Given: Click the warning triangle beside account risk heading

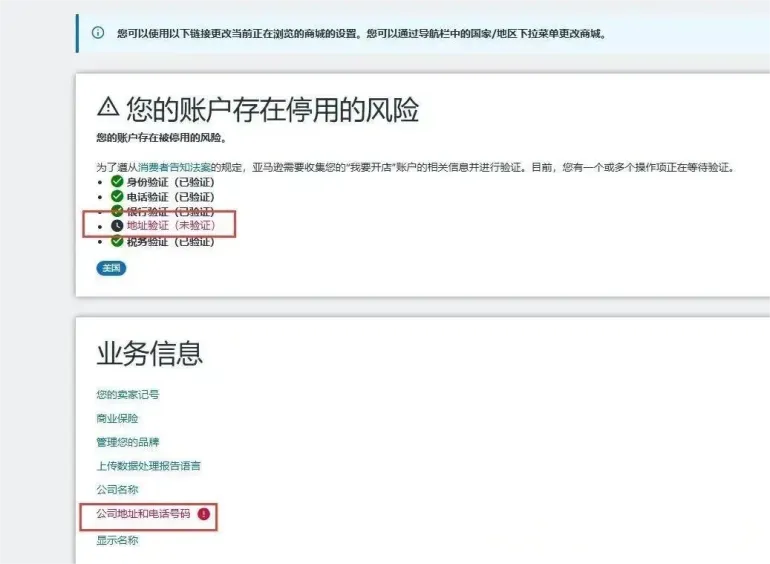Looking at the screenshot, I should click(108, 106).
